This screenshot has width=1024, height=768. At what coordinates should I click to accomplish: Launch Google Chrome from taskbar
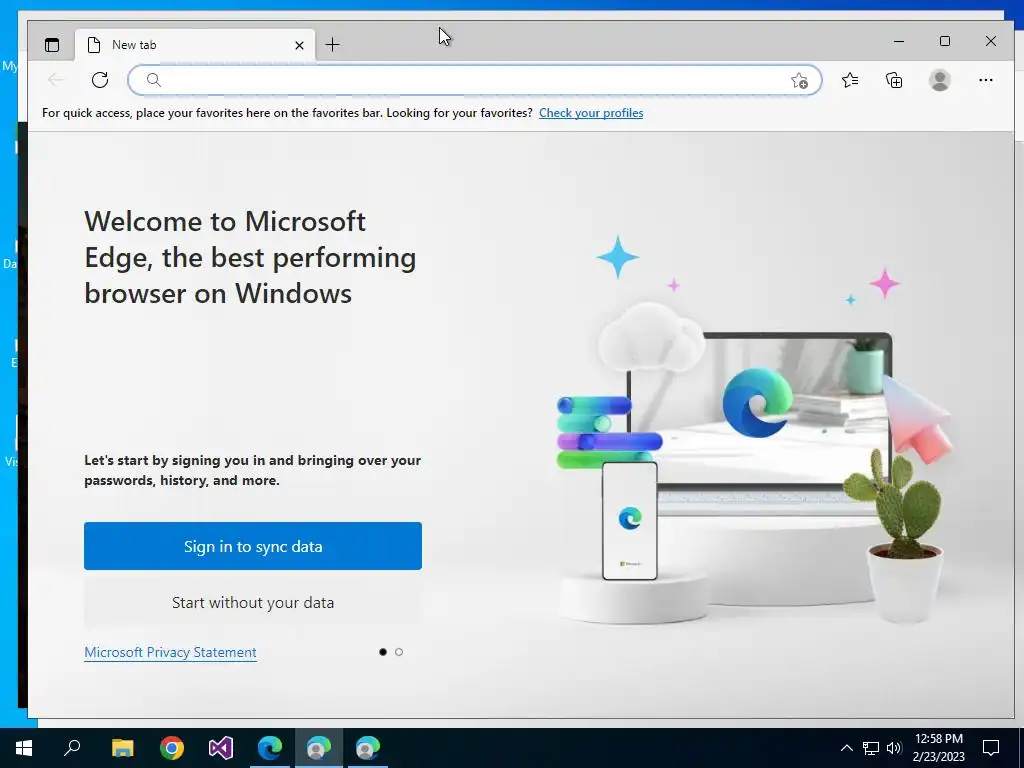[172, 748]
